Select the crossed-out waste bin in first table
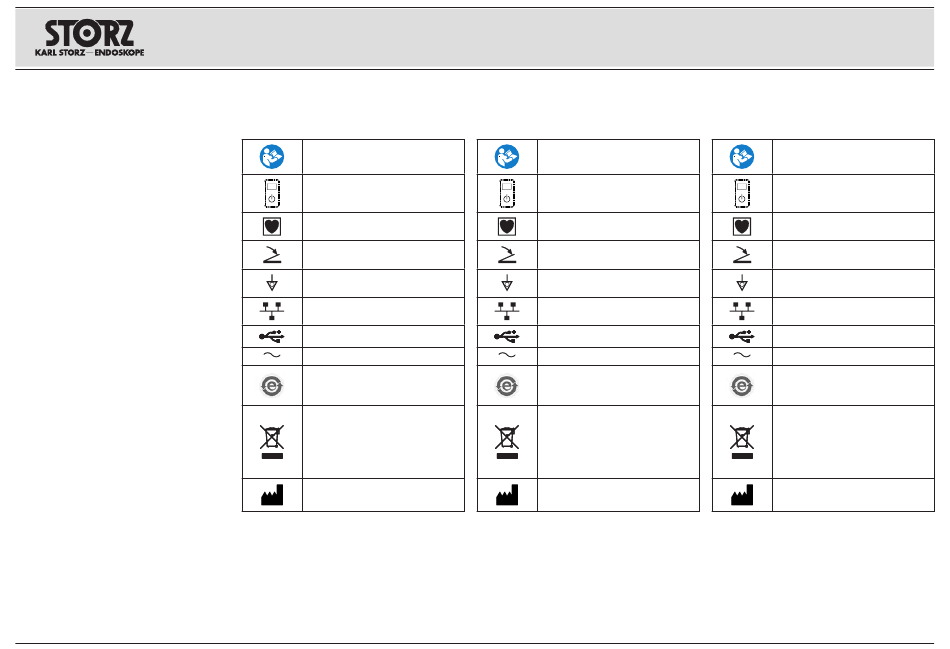The height and width of the screenshot is (649, 950). 272,442
